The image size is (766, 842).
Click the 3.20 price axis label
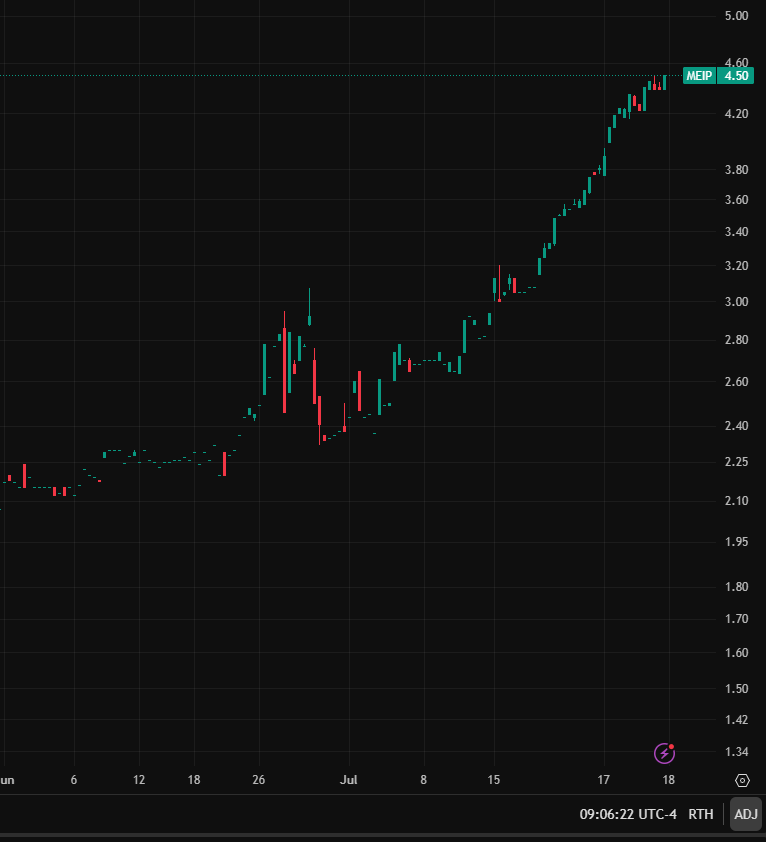click(x=736, y=266)
